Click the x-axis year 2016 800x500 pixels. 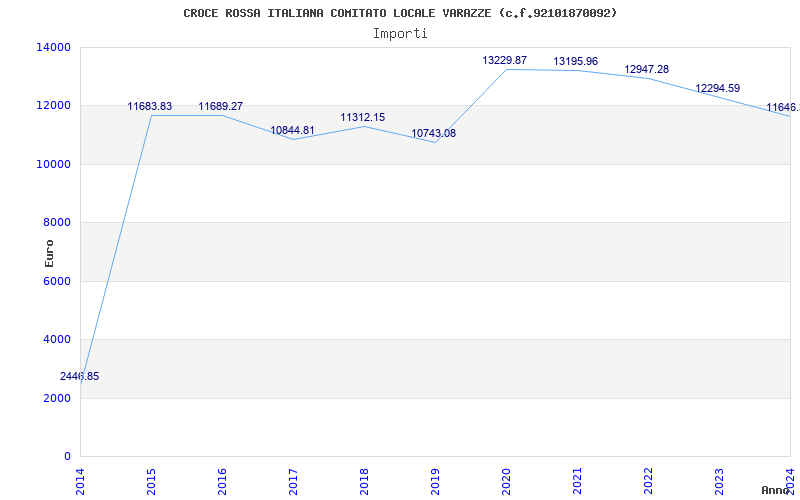point(222,481)
